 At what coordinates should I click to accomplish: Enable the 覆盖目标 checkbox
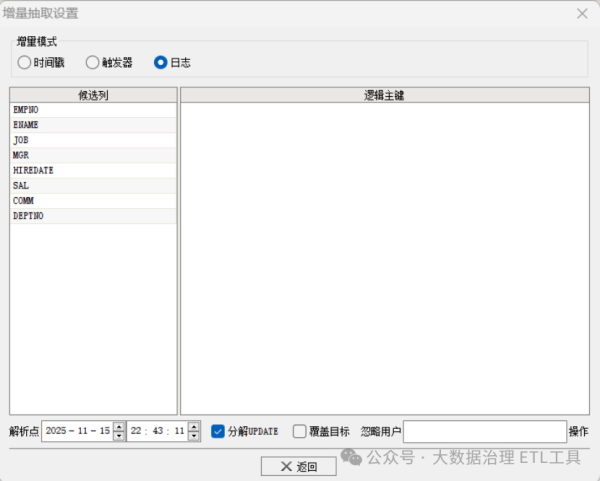coord(299,431)
